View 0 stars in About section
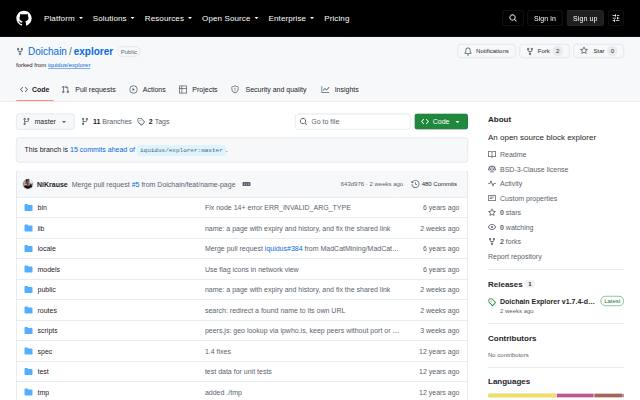This screenshot has height=400, width=640. click(504, 212)
